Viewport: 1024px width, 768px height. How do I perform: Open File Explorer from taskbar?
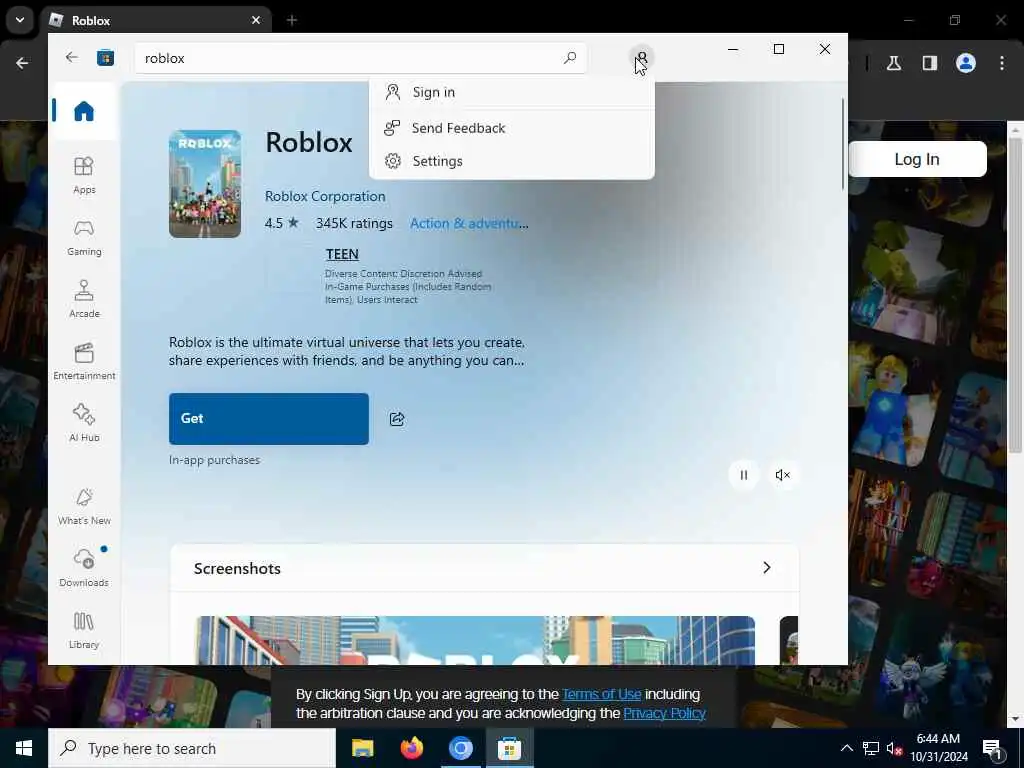tap(362, 748)
